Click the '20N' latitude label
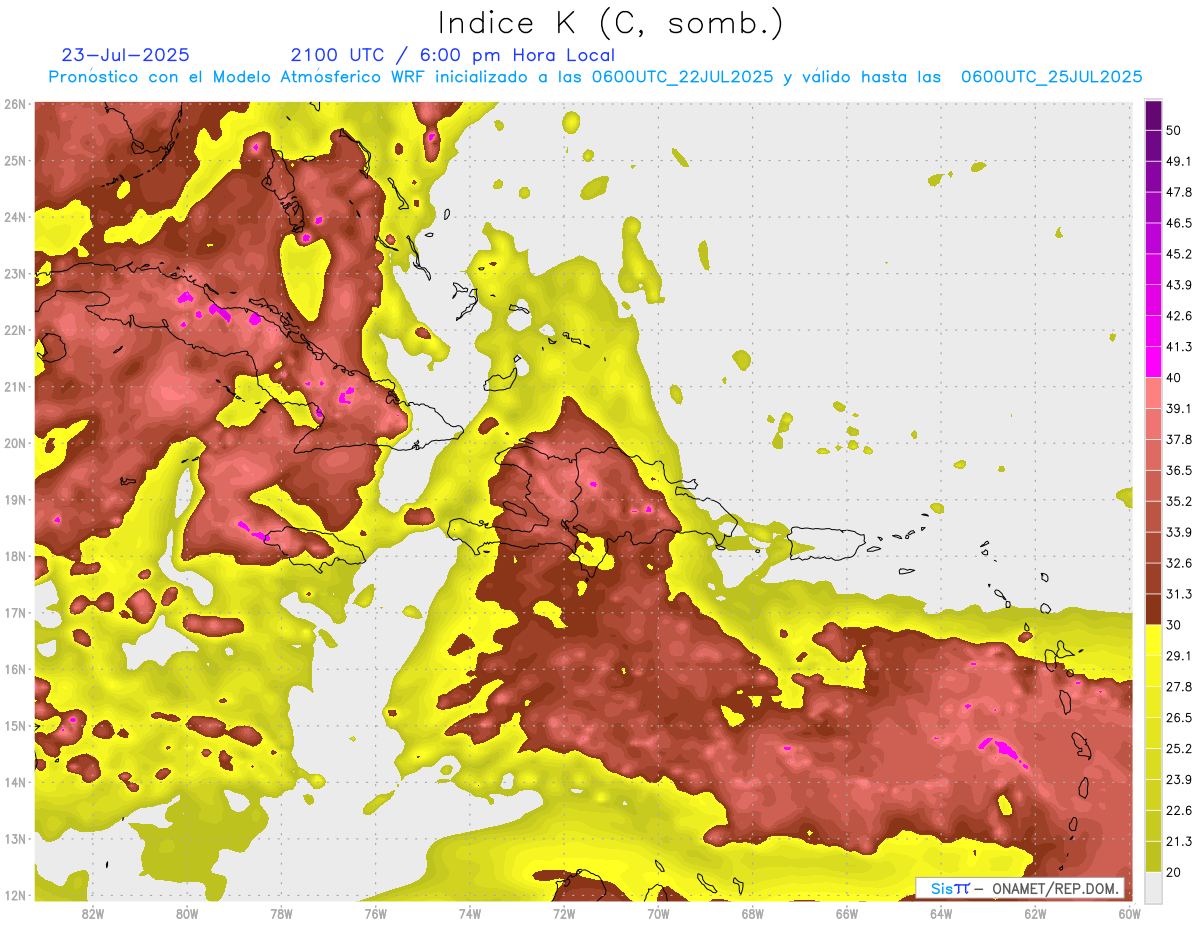This screenshot has height=927, width=1200. [14, 443]
